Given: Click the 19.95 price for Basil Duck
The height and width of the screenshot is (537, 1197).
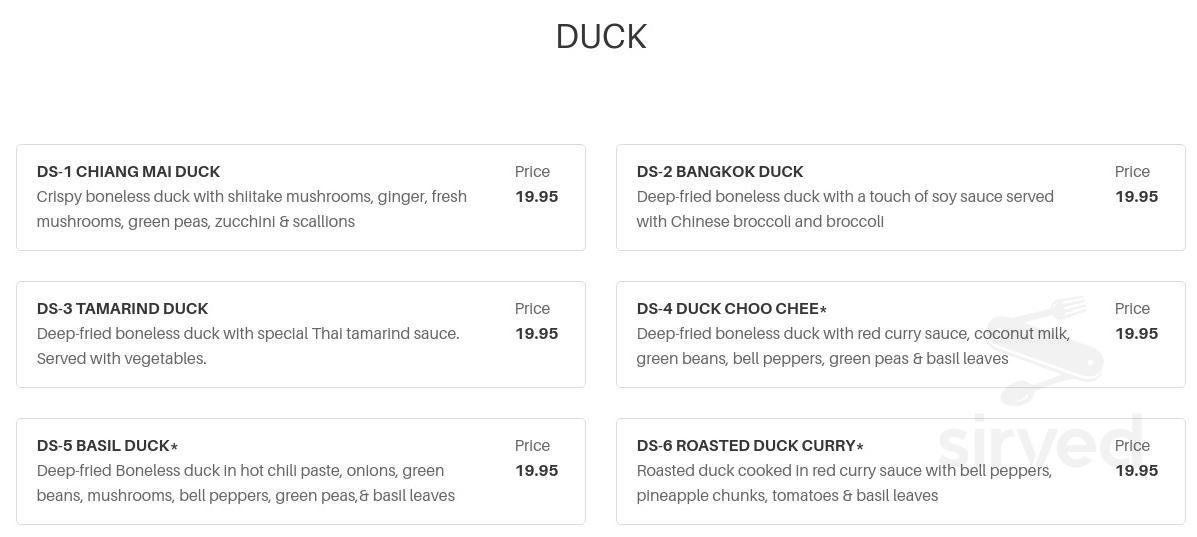Looking at the screenshot, I should click(537, 471).
